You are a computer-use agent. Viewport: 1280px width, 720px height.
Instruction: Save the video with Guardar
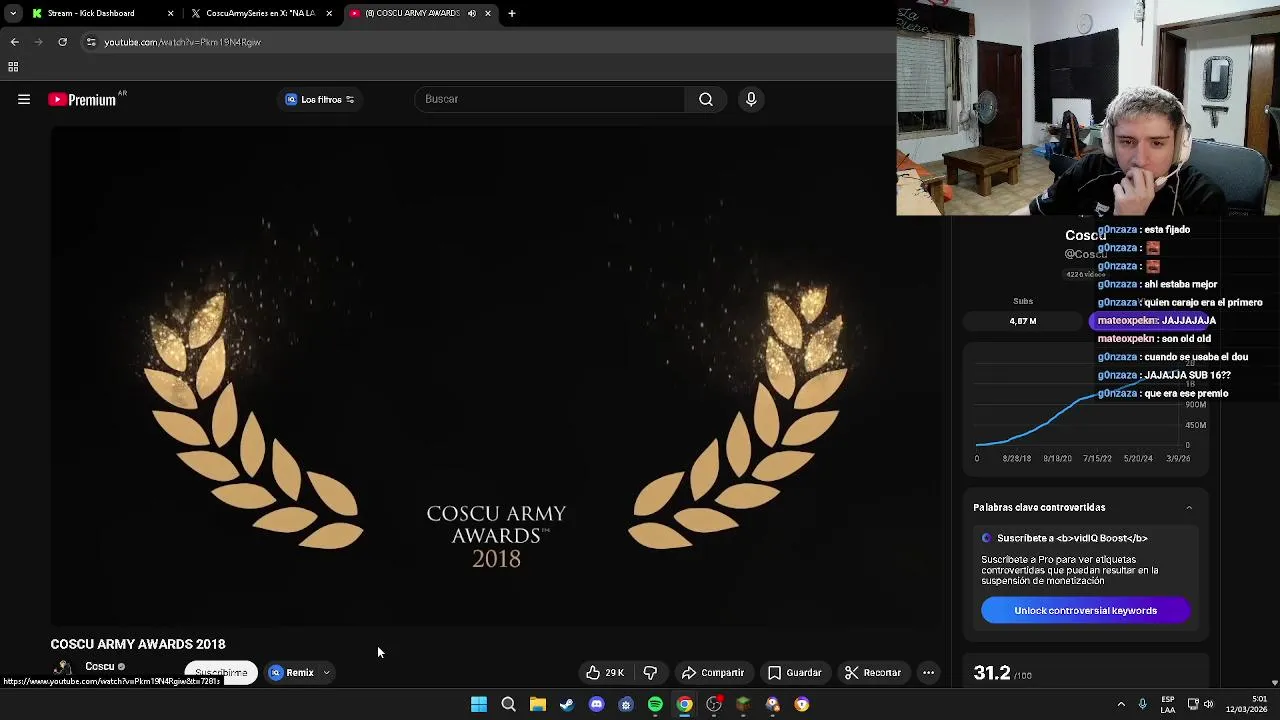[795, 673]
